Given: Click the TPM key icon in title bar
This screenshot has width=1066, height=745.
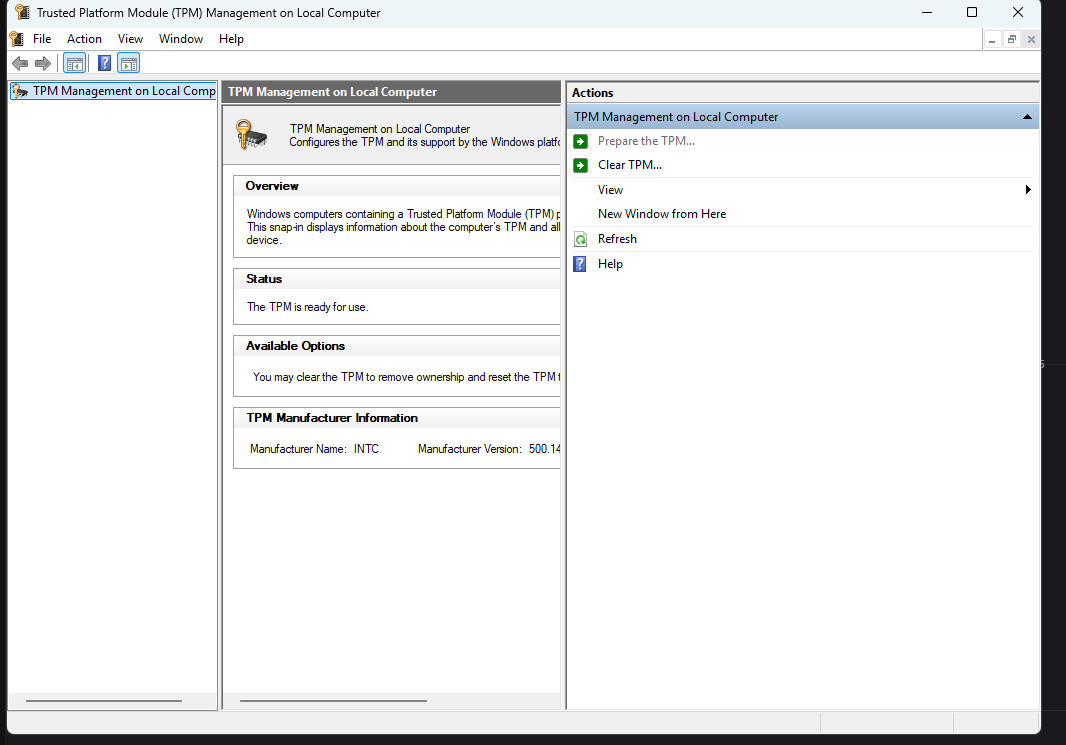Looking at the screenshot, I should [22, 12].
